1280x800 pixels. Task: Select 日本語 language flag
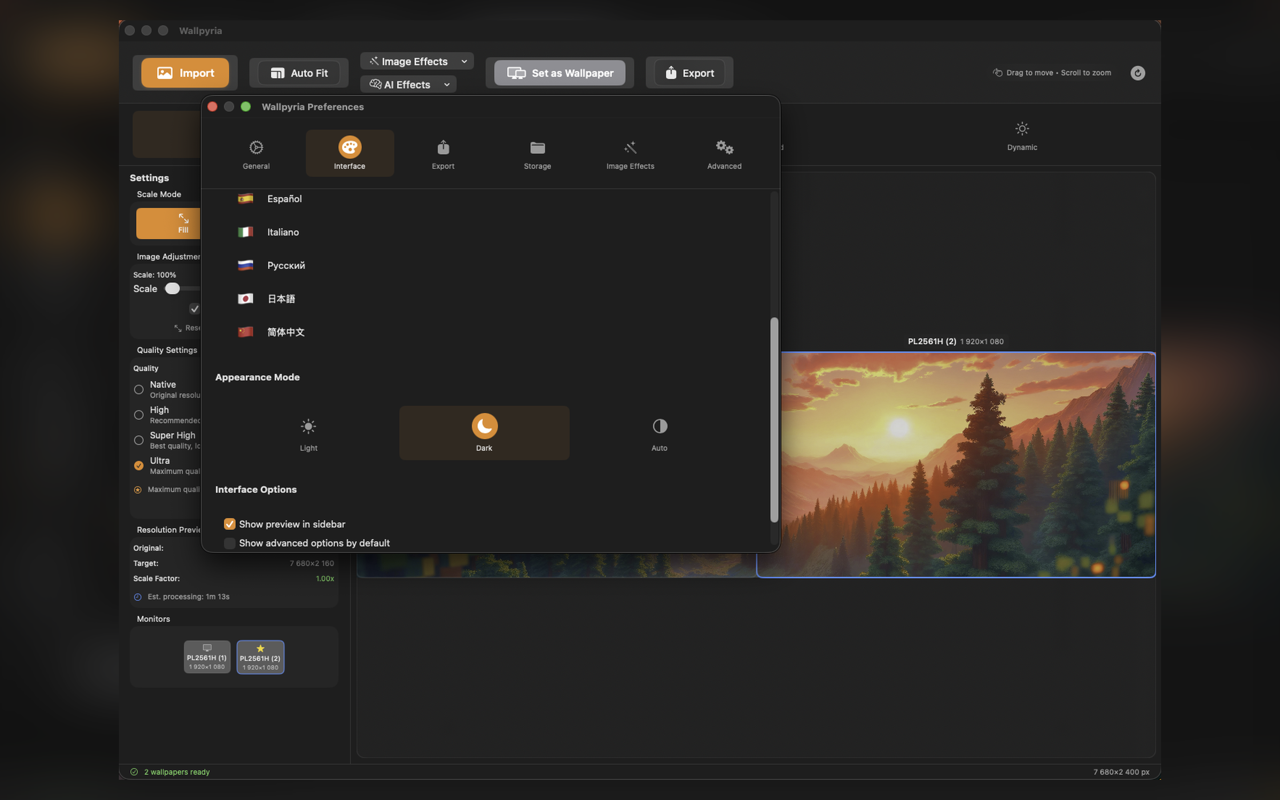point(245,298)
